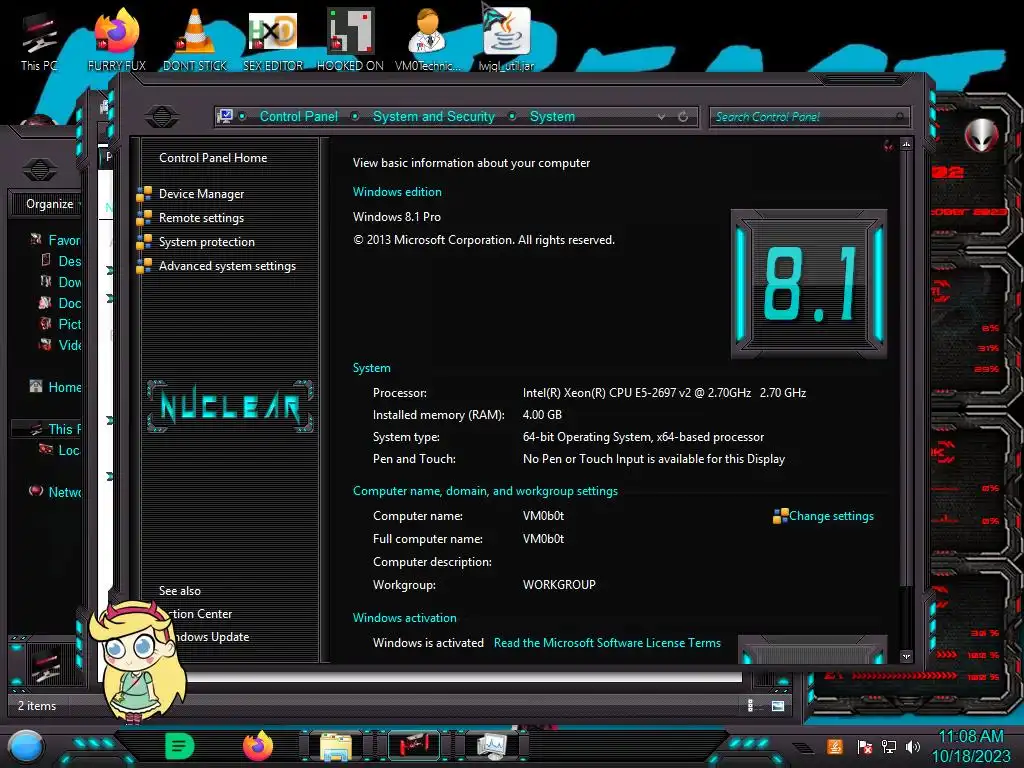The height and width of the screenshot is (768, 1024).
Task: Open This PC desktop icon
Action: tap(39, 40)
